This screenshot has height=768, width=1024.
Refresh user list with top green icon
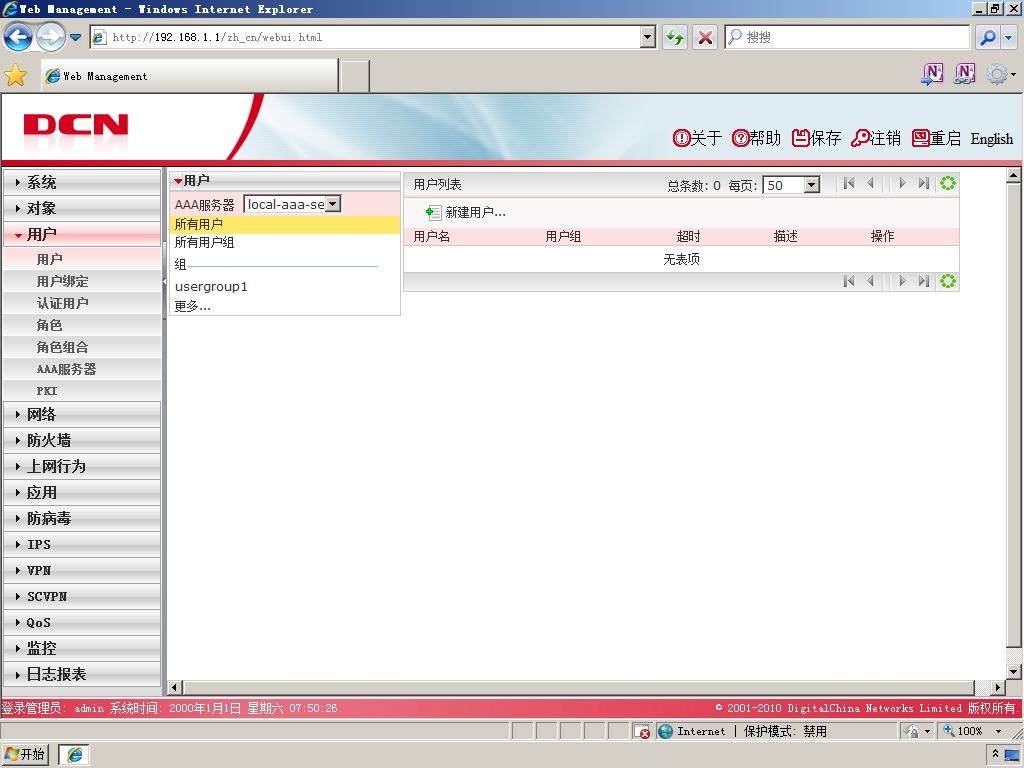(x=948, y=184)
